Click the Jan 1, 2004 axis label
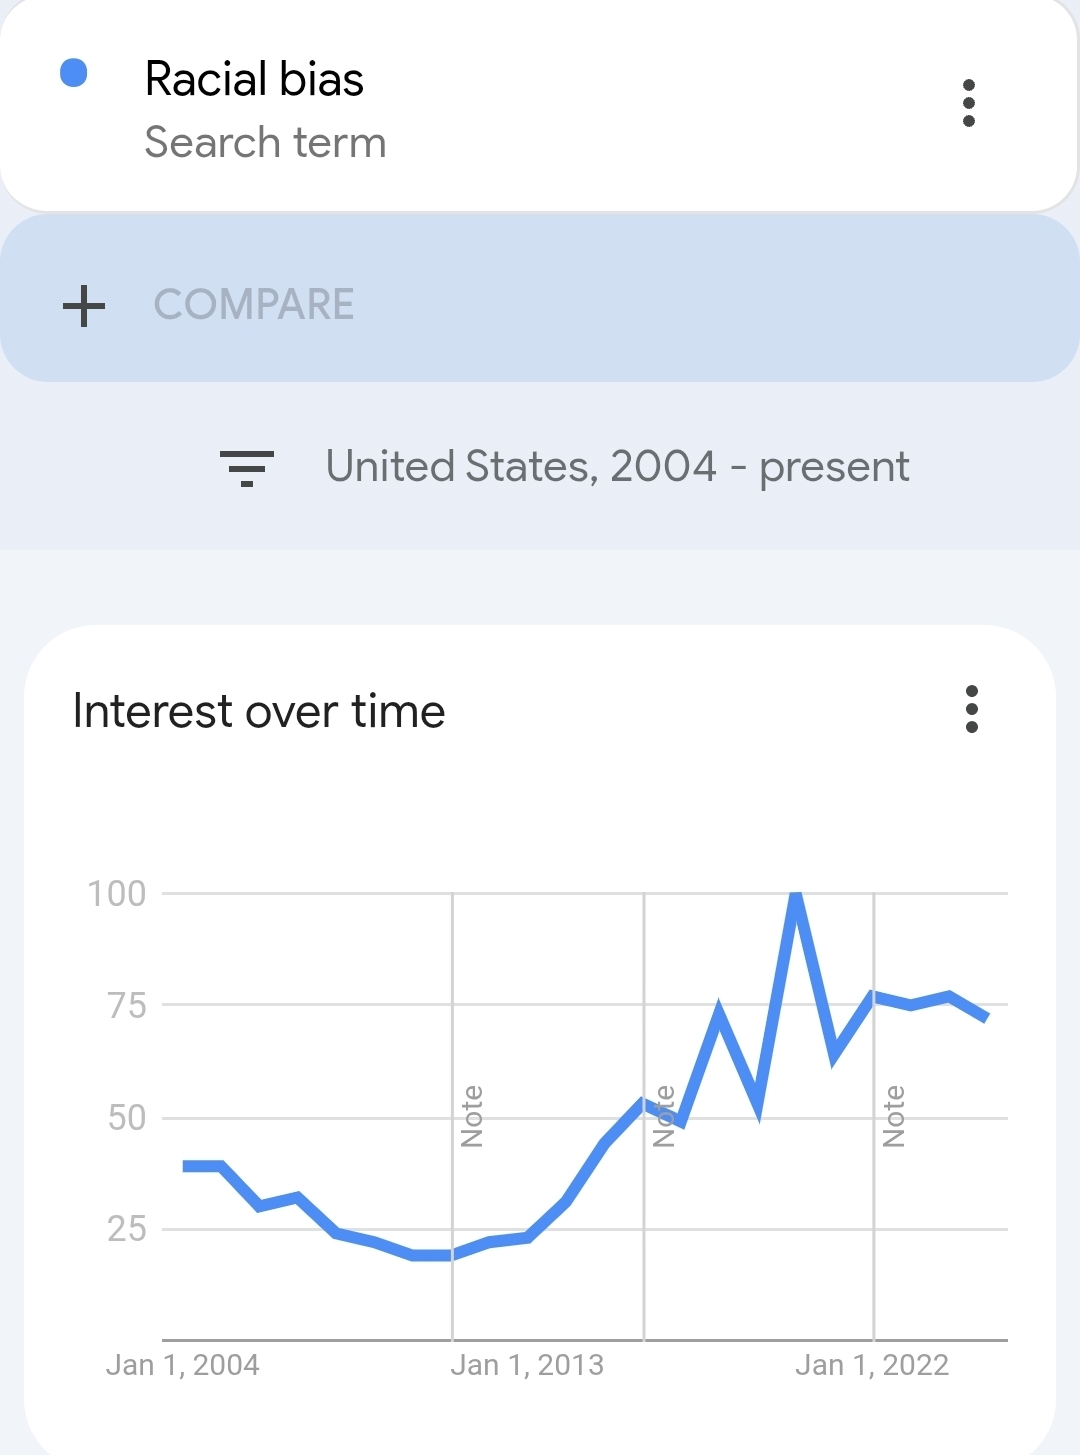 (x=183, y=1365)
